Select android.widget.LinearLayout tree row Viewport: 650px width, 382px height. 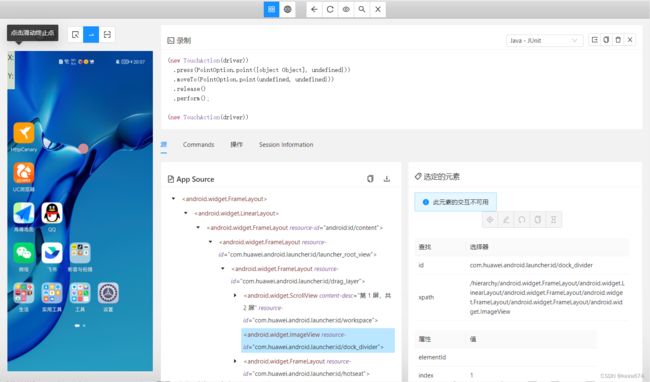[x=236, y=213]
